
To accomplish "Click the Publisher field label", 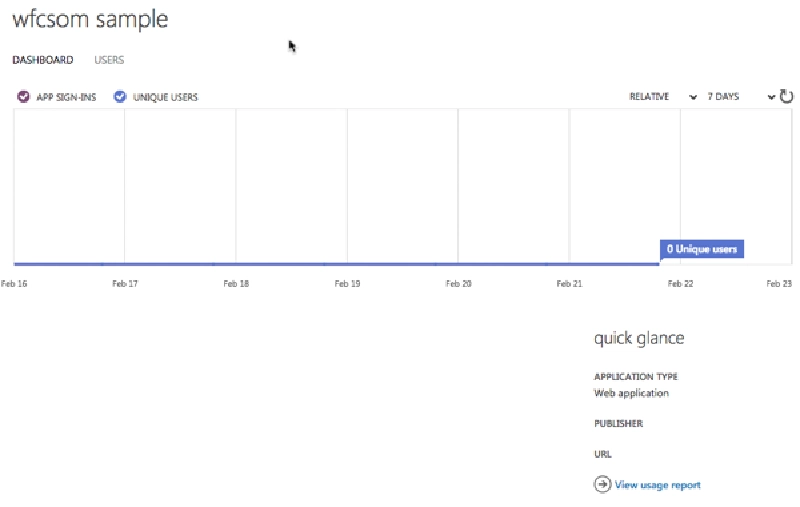I will 618,423.
